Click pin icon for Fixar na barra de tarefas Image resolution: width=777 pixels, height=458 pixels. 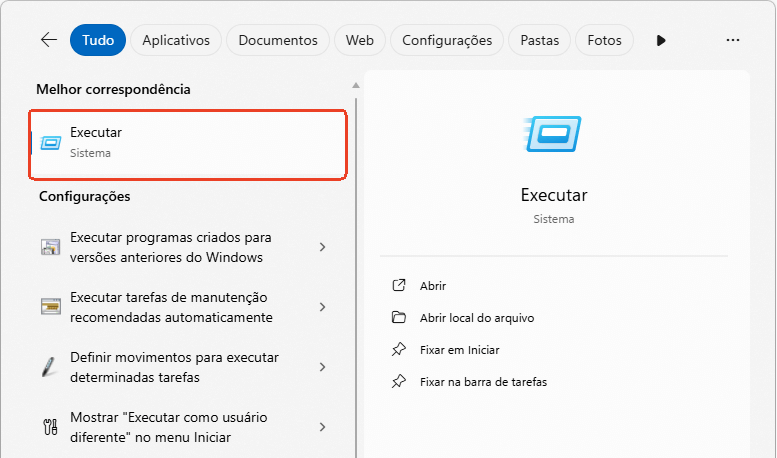[399, 381]
